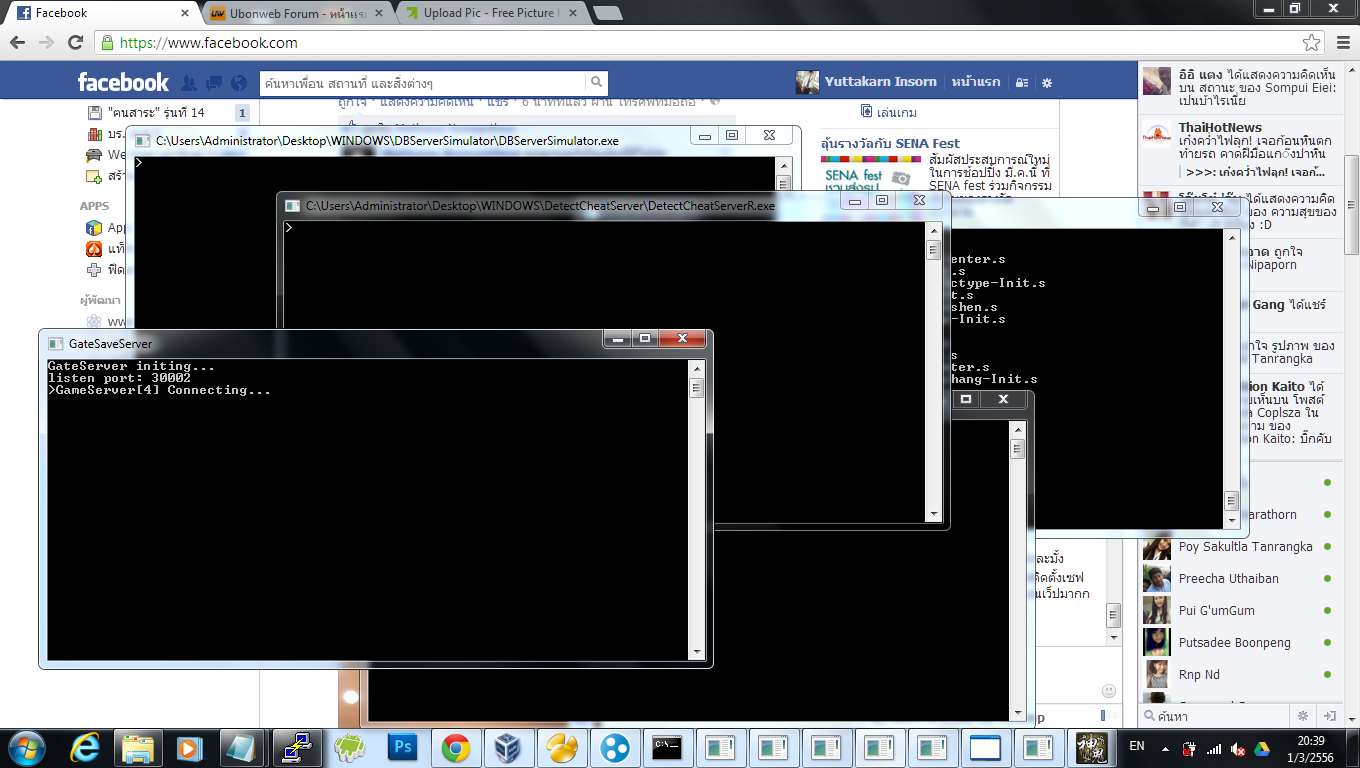This screenshot has width=1360, height=768.
Task: Open the muted volume tray icon
Action: pos(1238,748)
